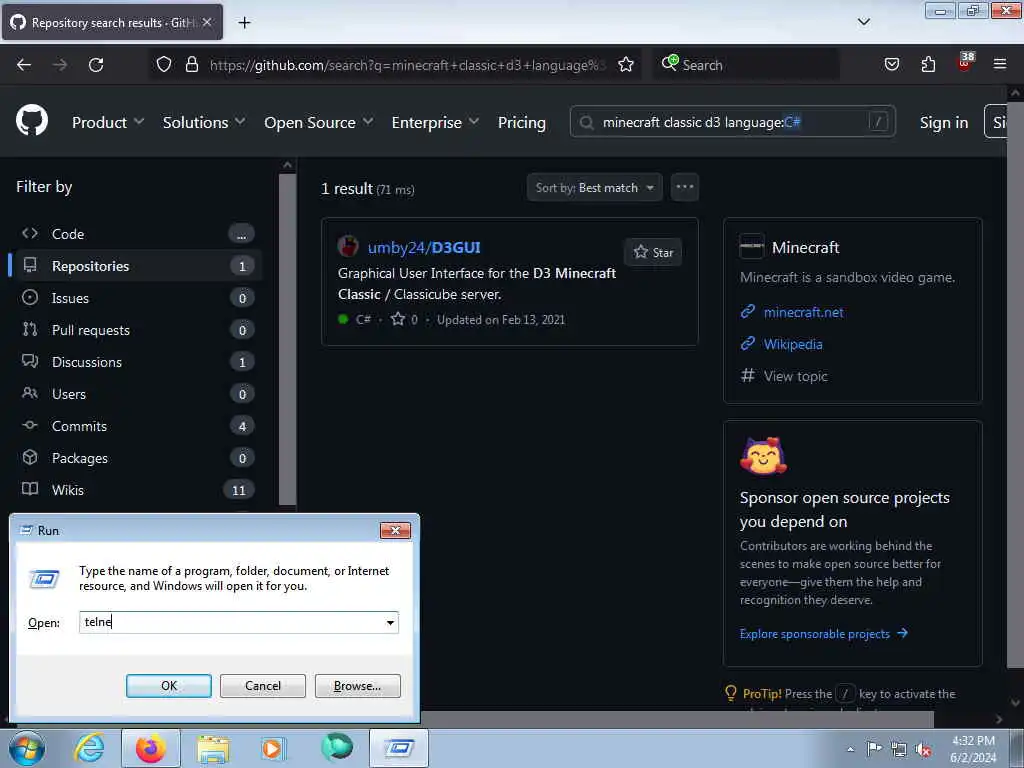The width and height of the screenshot is (1024, 768).
Task: Click the muted volume tray icon
Action: 923,750
